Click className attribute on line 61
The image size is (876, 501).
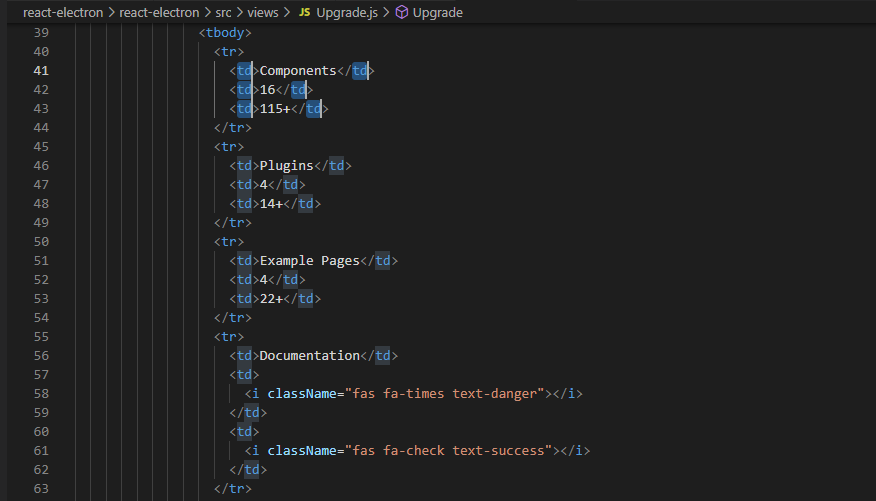(302, 451)
